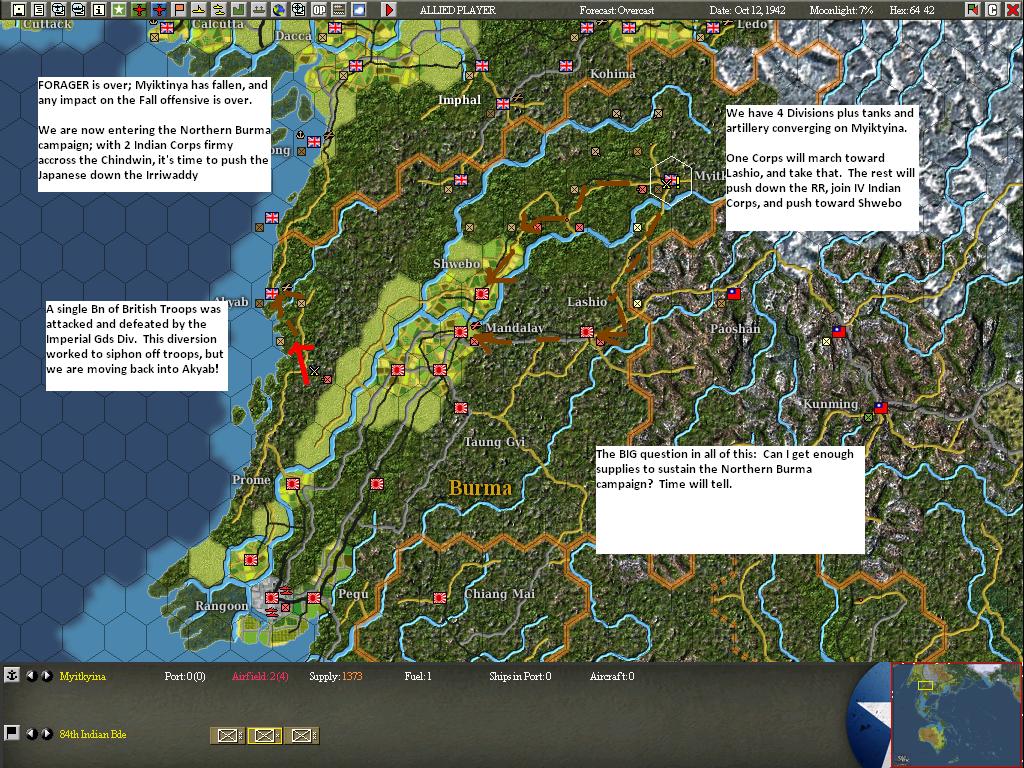Select next unit arrow by 84th Indian Bde
The width and height of the screenshot is (1024, 768).
point(46,734)
